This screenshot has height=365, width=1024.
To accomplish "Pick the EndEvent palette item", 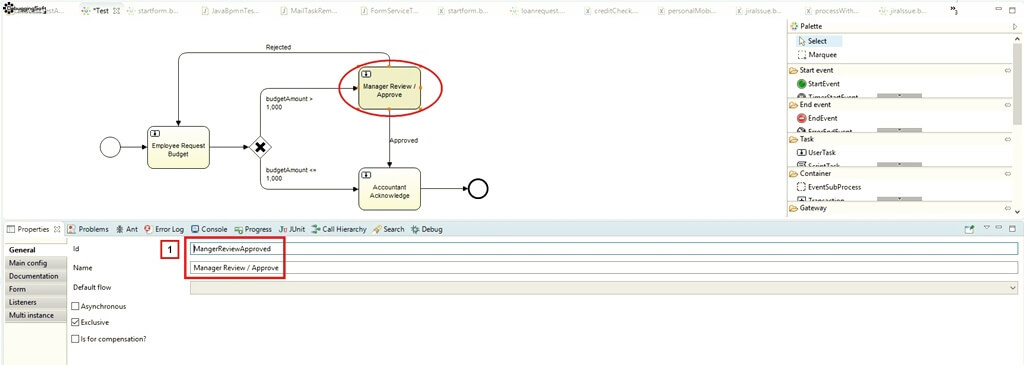I will pyautogui.click(x=817, y=118).
